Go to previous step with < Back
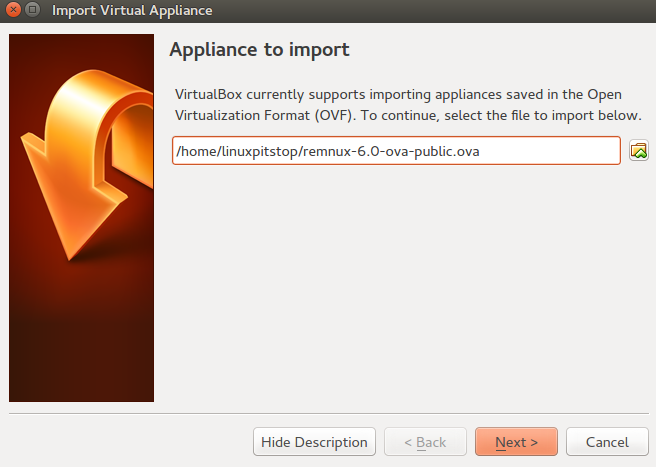 (425, 442)
